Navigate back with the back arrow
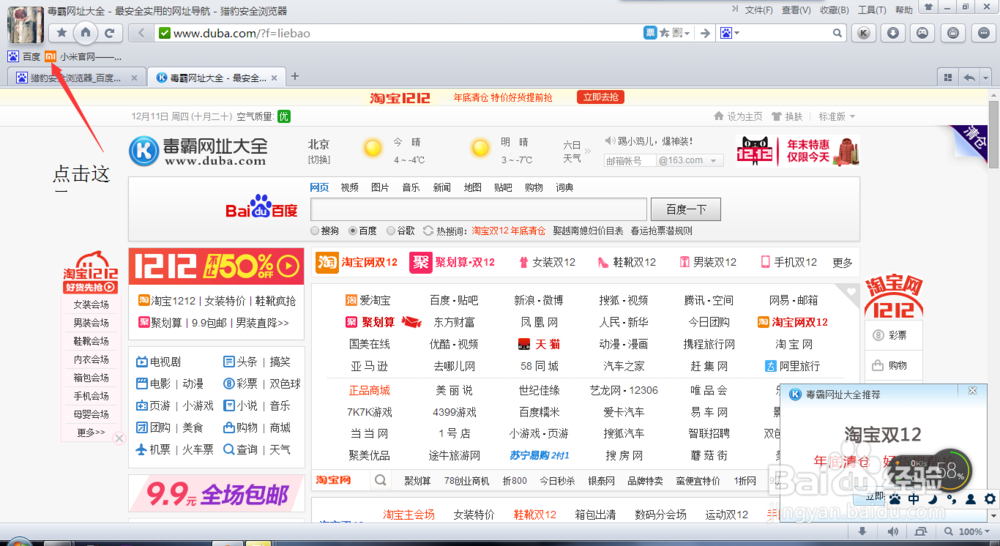The image size is (1000, 546). click(x=142, y=33)
